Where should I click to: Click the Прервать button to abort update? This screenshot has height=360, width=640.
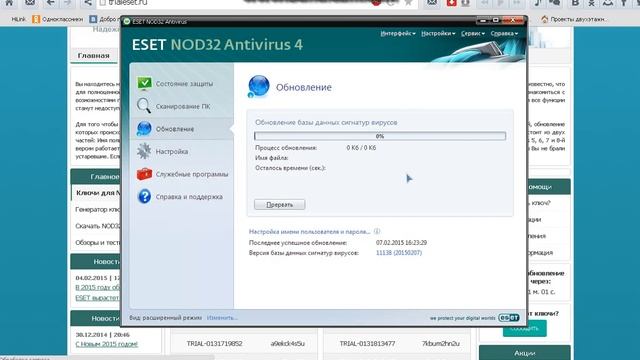tap(280, 204)
